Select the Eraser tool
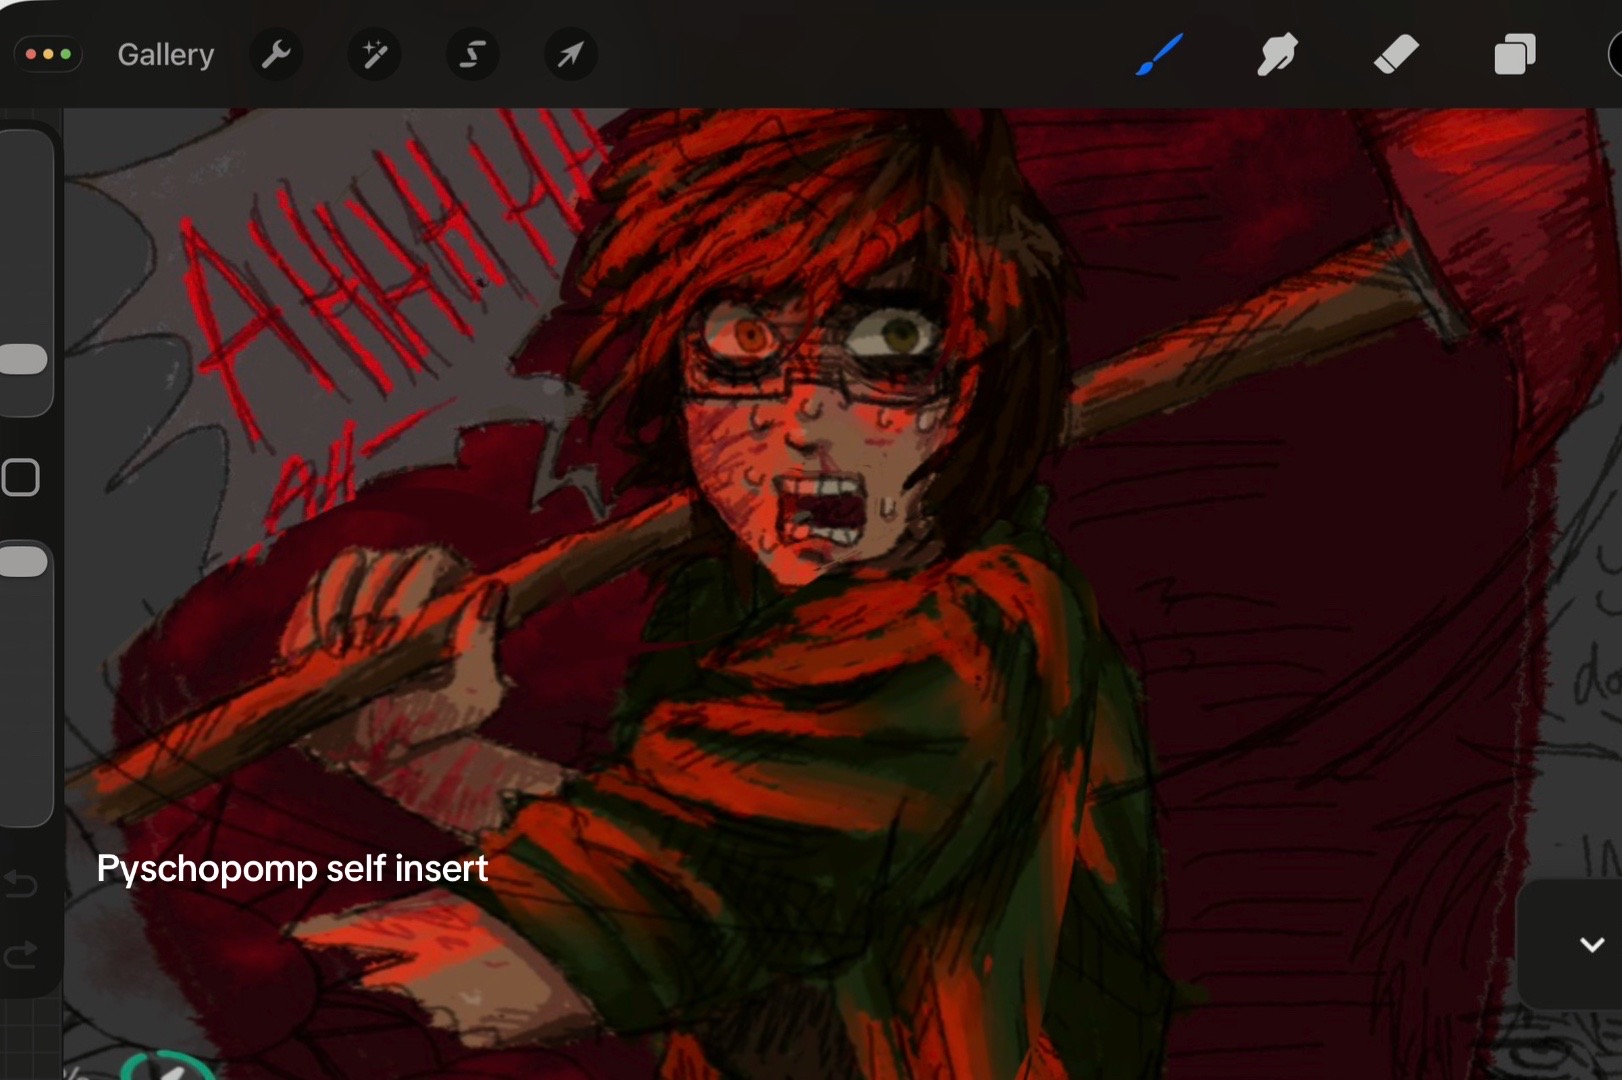 (x=1396, y=54)
